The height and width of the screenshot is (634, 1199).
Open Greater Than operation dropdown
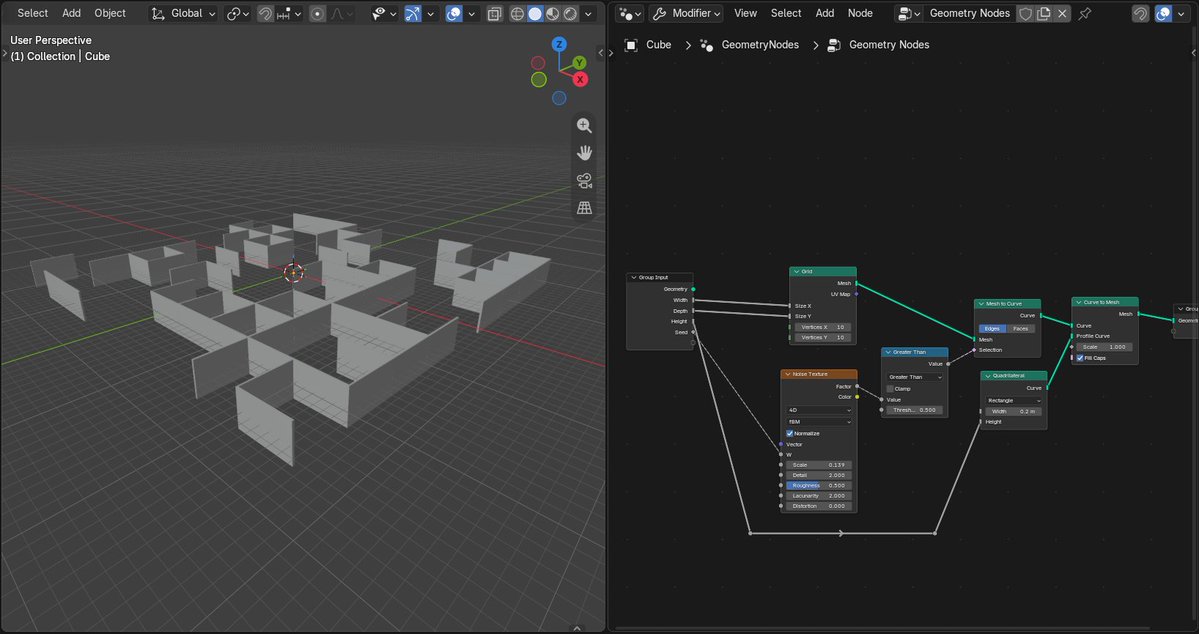pos(915,377)
